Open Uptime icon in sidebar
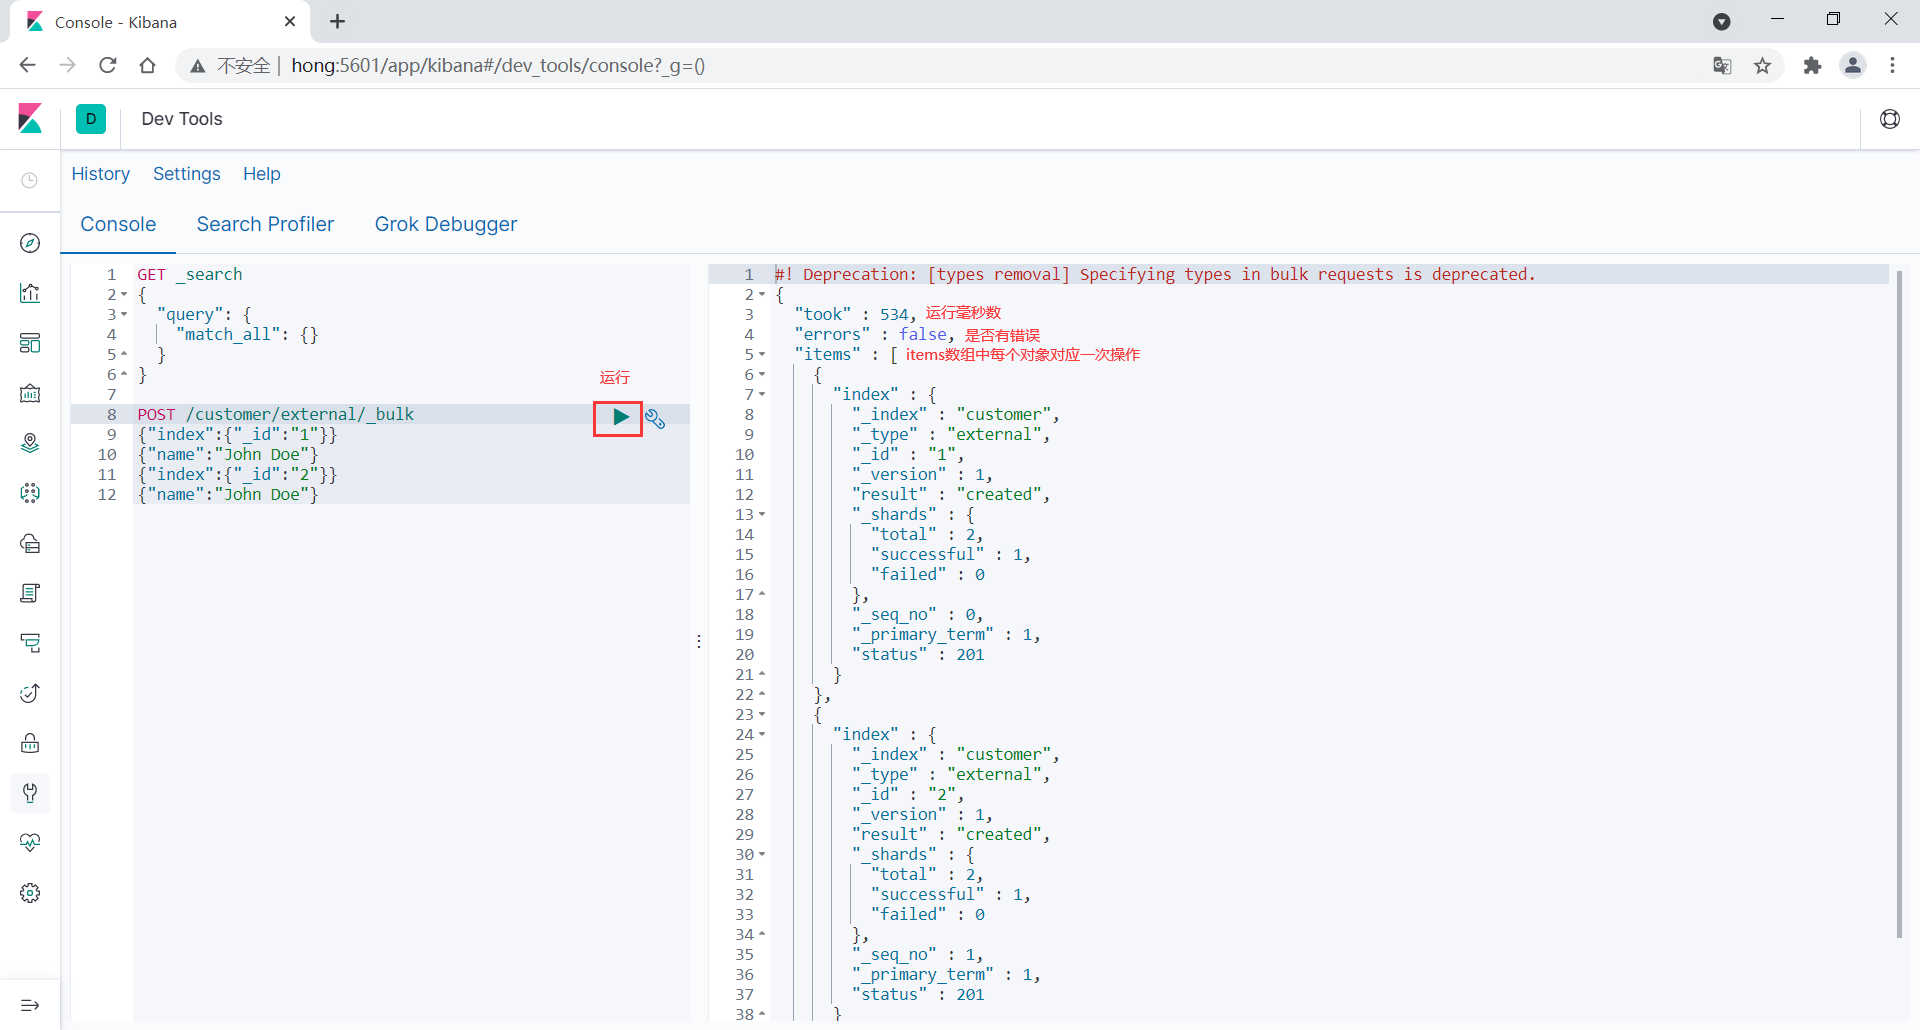Screen dimensions: 1920x1030 pyautogui.click(x=30, y=693)
